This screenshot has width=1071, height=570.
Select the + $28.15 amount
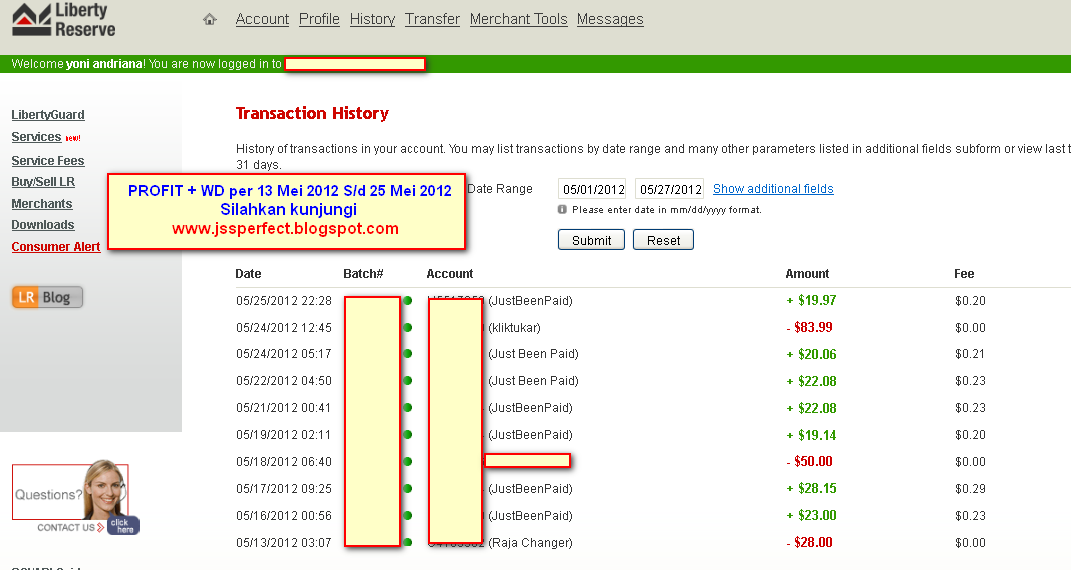[811, 489]
